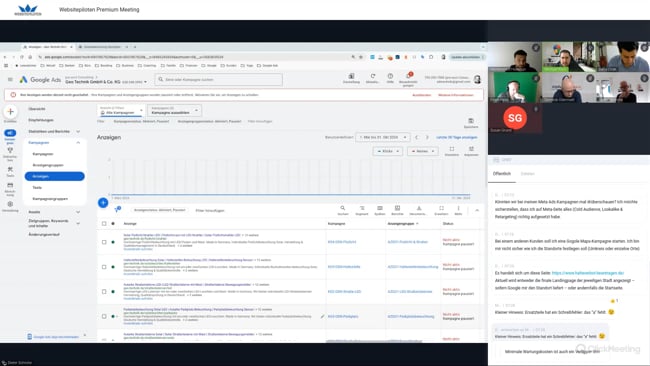Tick checkbox for the Straßenlaterne LED ad row

click(x=104, y=291)
